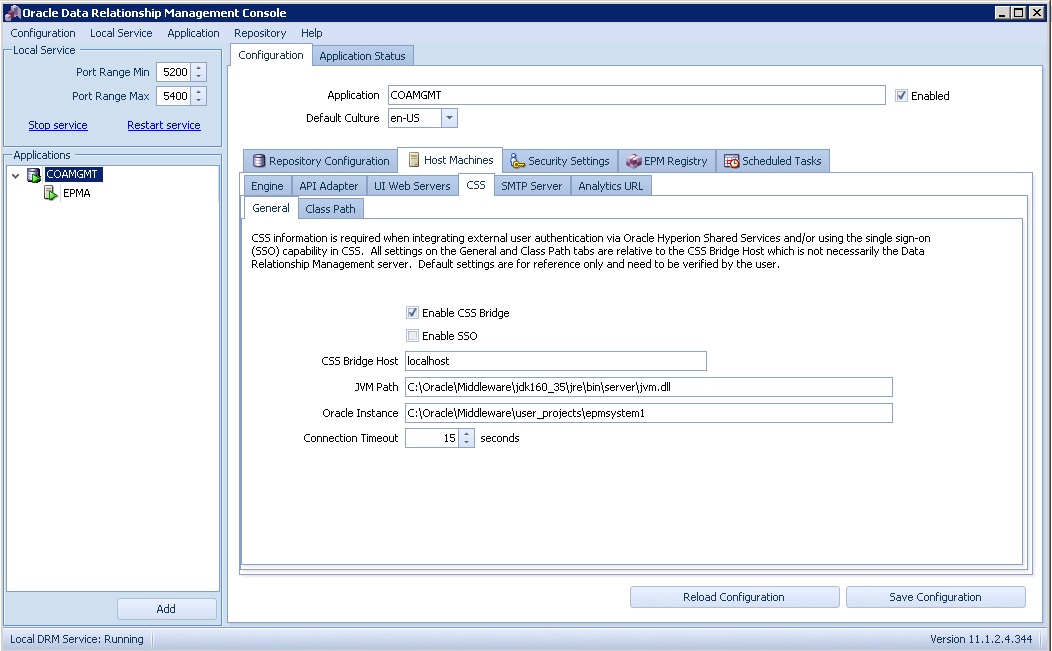
Task: Click the Stop service link
Action: pyautogui.click(x=58, y=126)
